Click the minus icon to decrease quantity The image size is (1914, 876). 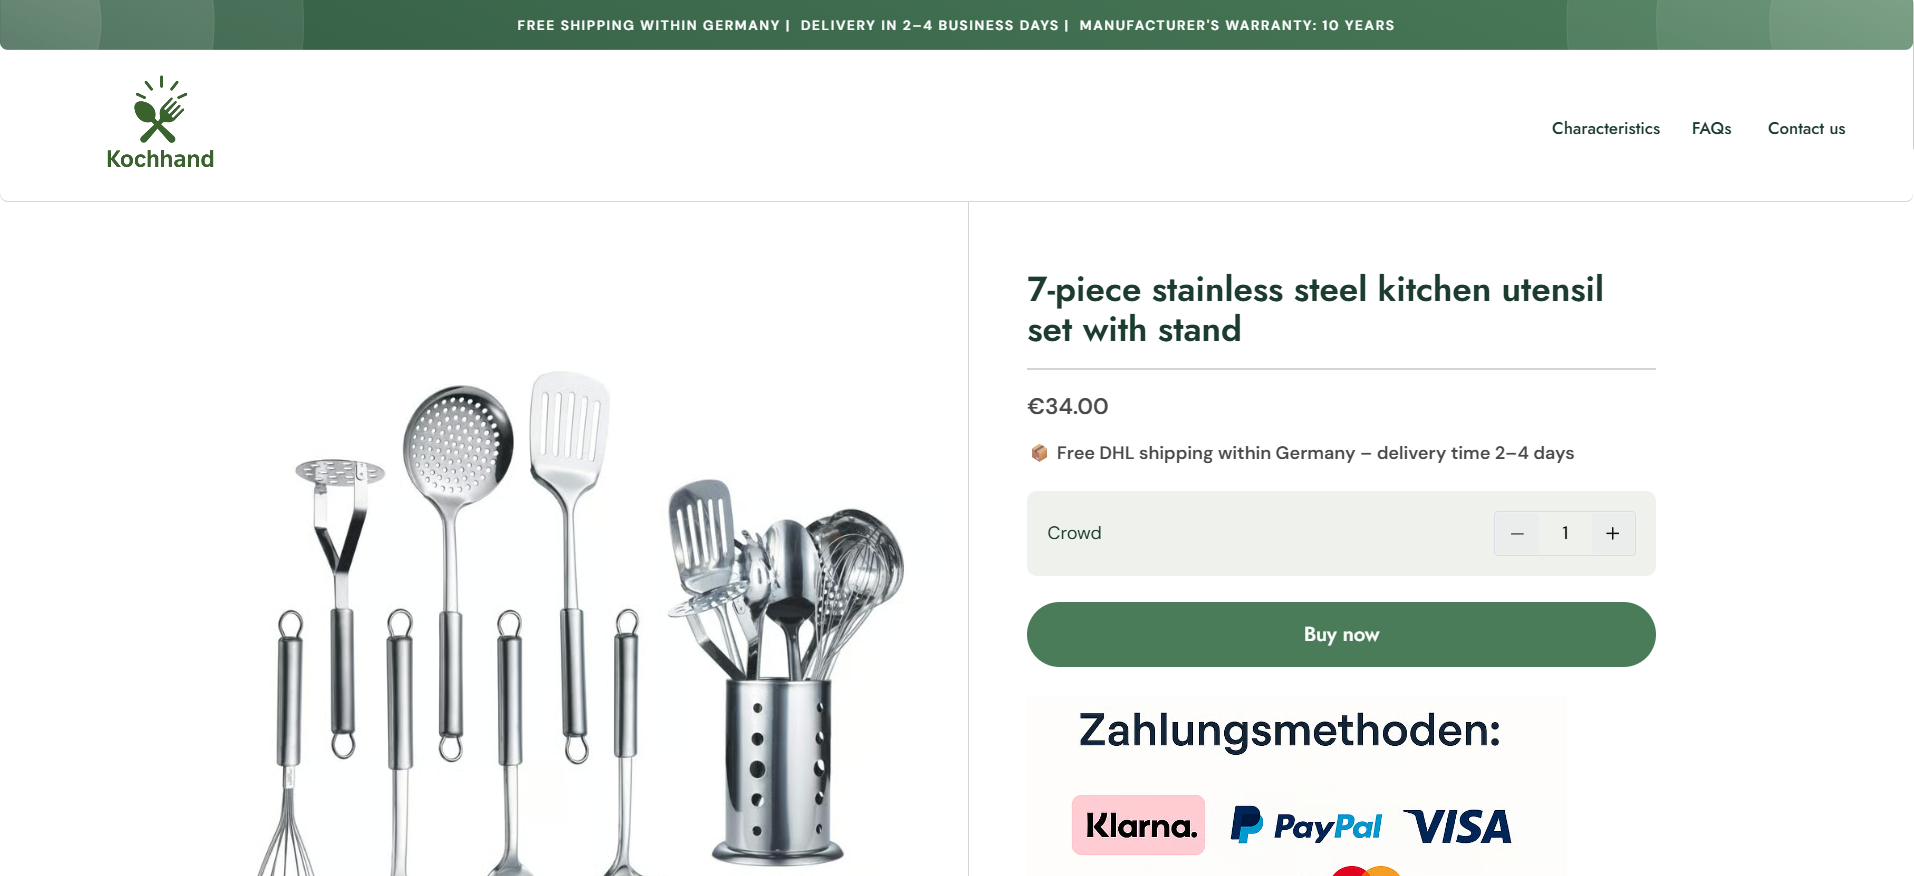coord(1516,533)
